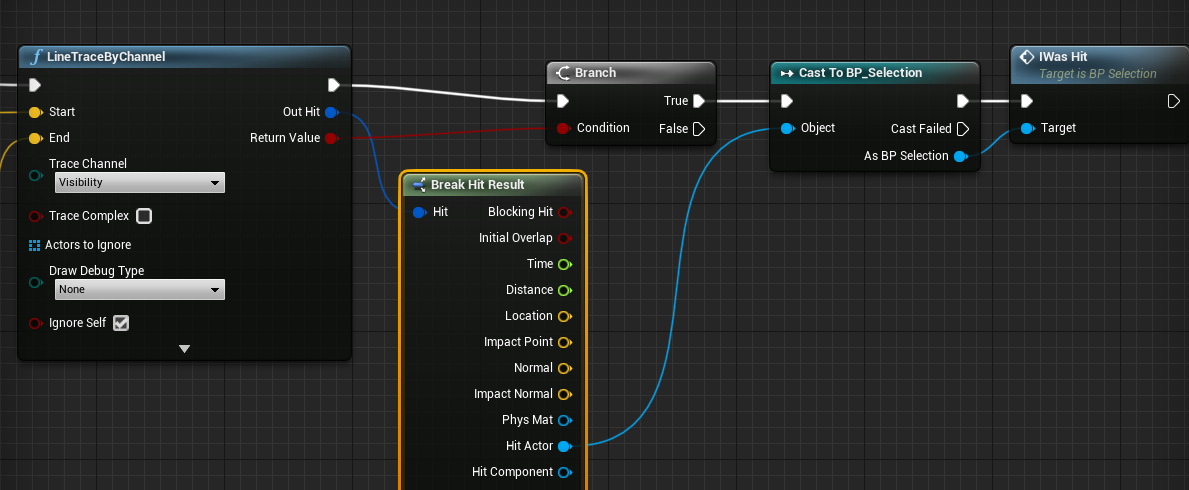Click the IWas Hit Target input pin
Image resolution: width=1189 pixels, height=490 pixels.
tap(1027, 128)
